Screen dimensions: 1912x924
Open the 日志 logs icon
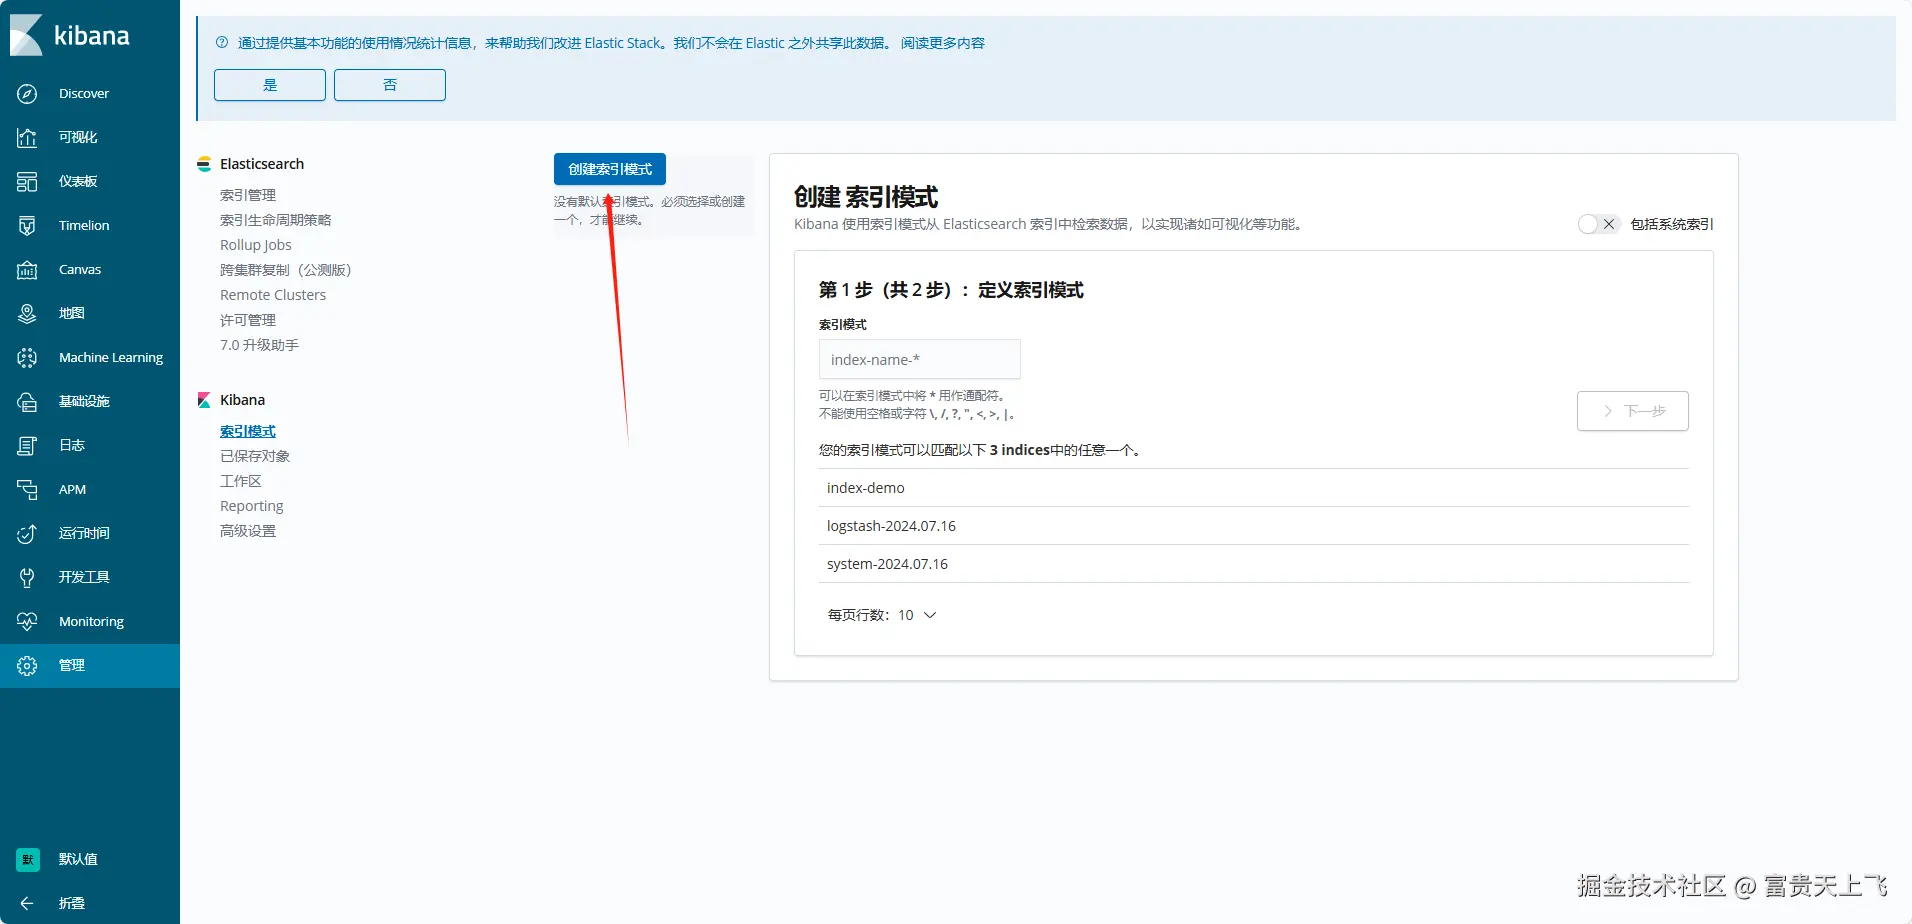coord(27,445)
